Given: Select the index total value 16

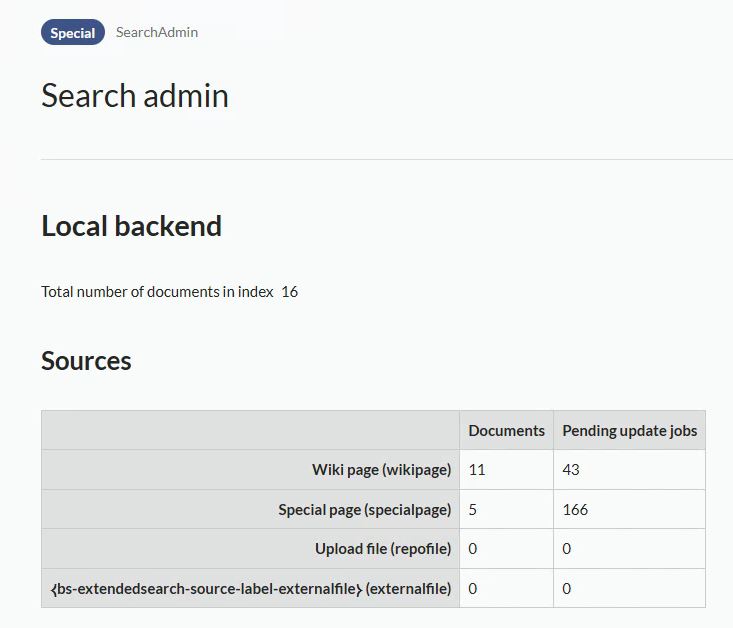Looking at the screenshot, I should tap(290, 292).
